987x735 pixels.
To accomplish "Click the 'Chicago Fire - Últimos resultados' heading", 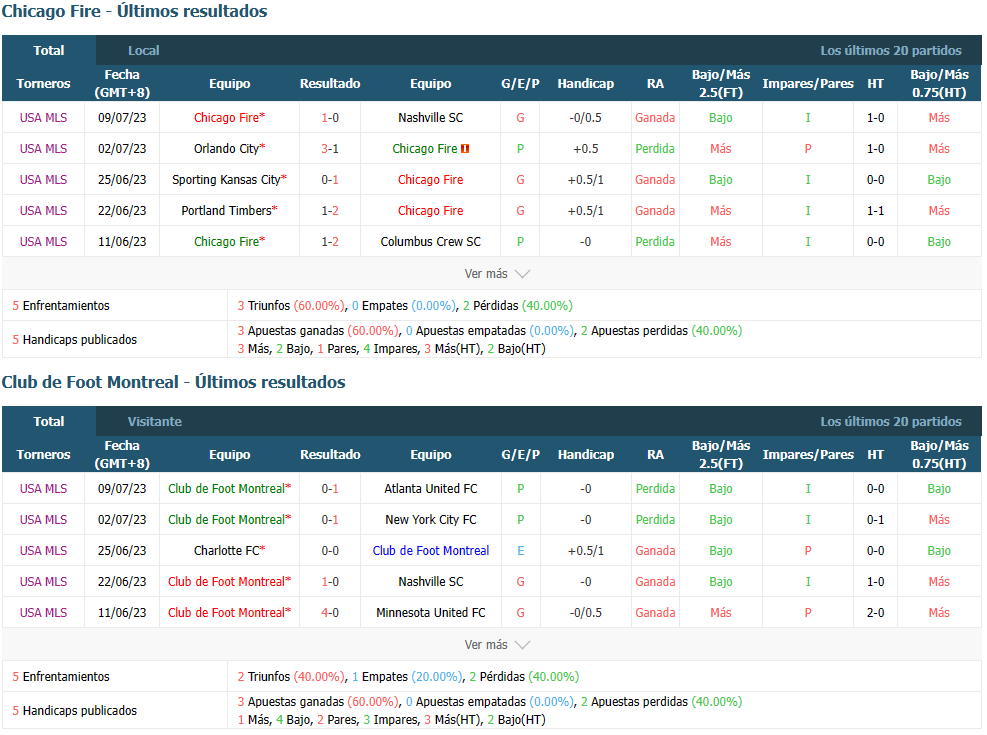I will 135,11.
